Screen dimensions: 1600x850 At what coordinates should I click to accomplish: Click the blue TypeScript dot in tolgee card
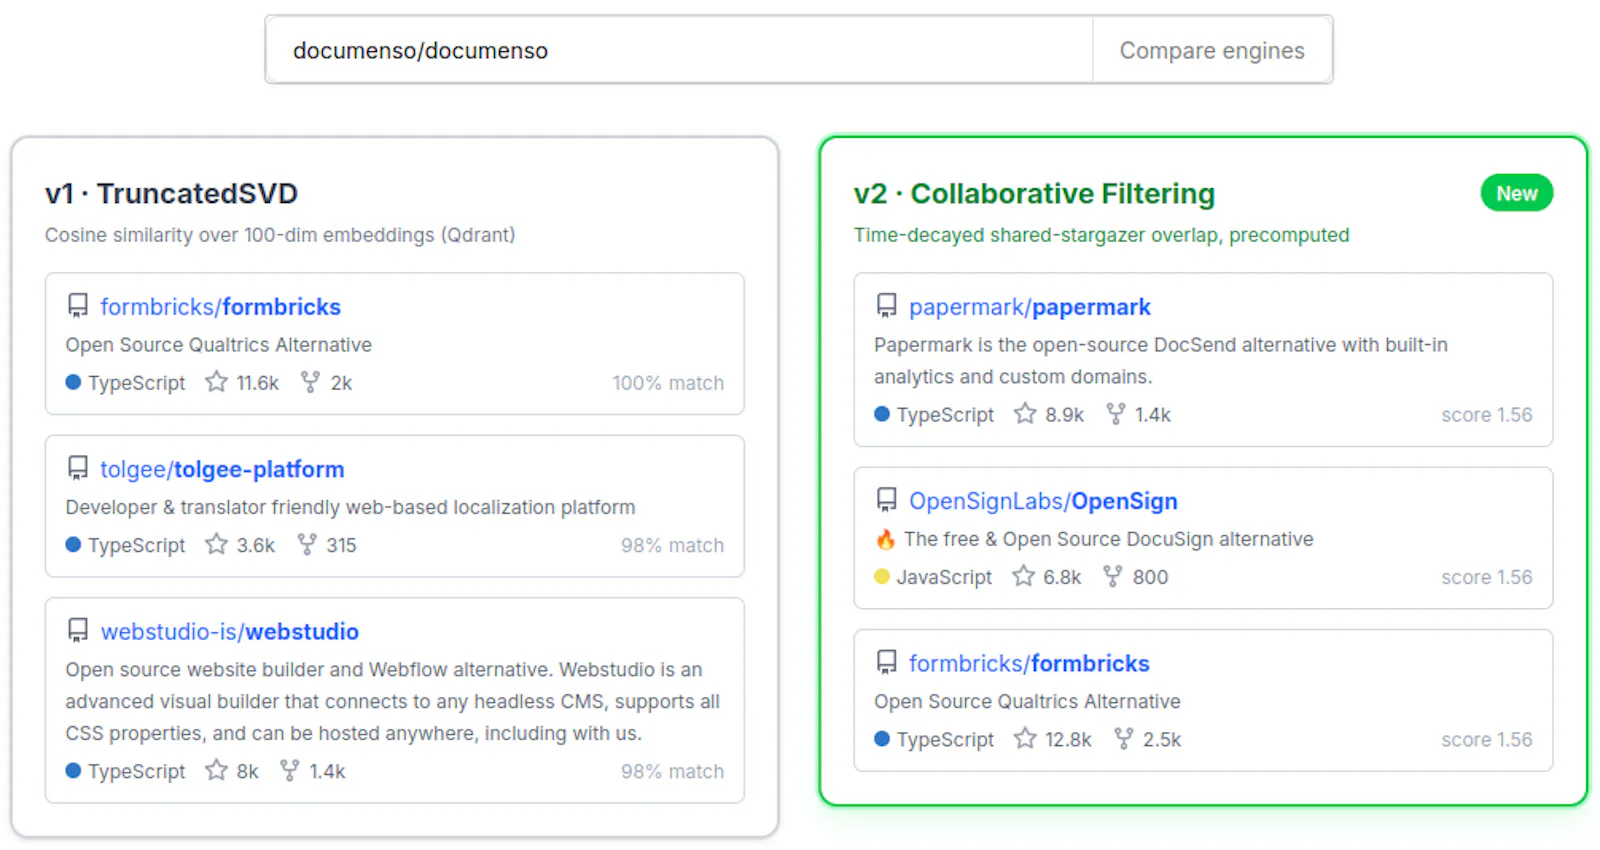(x=73, y=545)
